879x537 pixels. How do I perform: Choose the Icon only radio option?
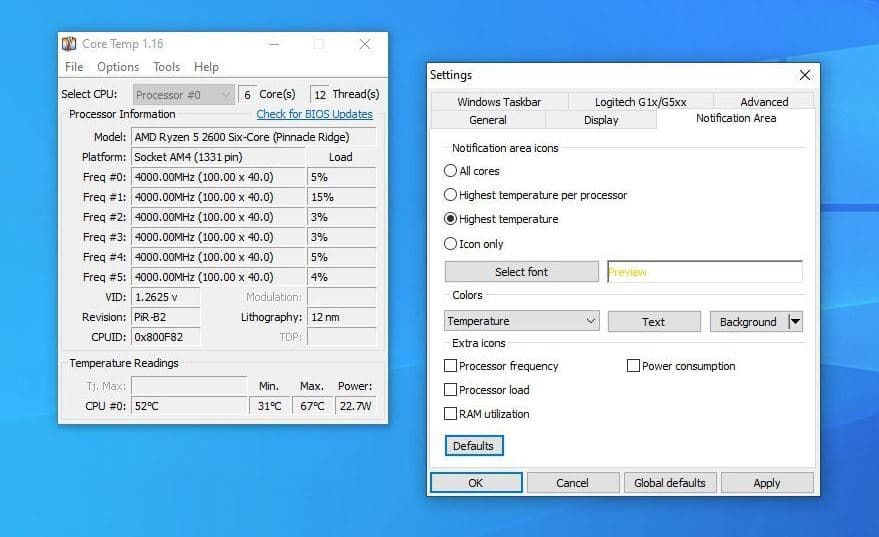450,244
